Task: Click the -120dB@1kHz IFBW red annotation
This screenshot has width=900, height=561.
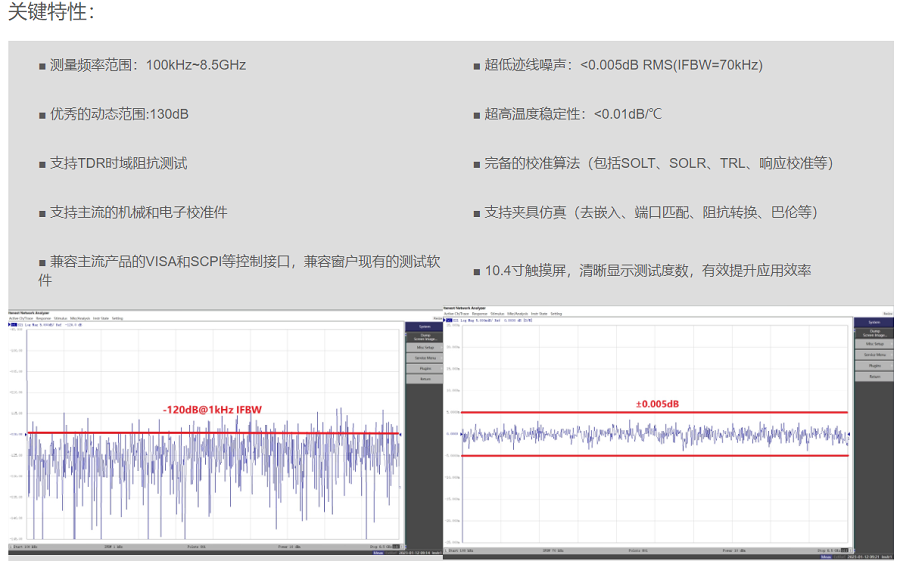Action: [x=212, y=409]
